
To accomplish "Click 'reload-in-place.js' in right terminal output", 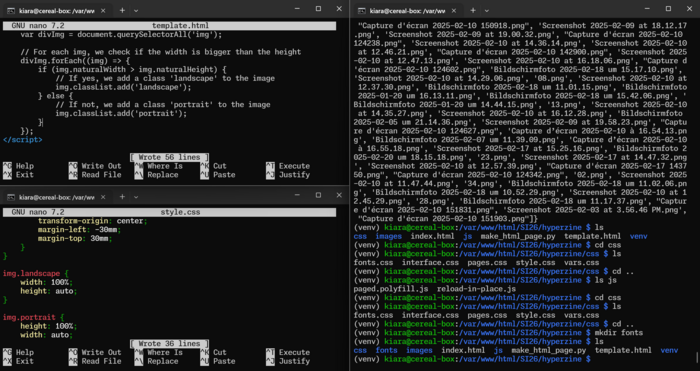I will click(x=476, y=289).
